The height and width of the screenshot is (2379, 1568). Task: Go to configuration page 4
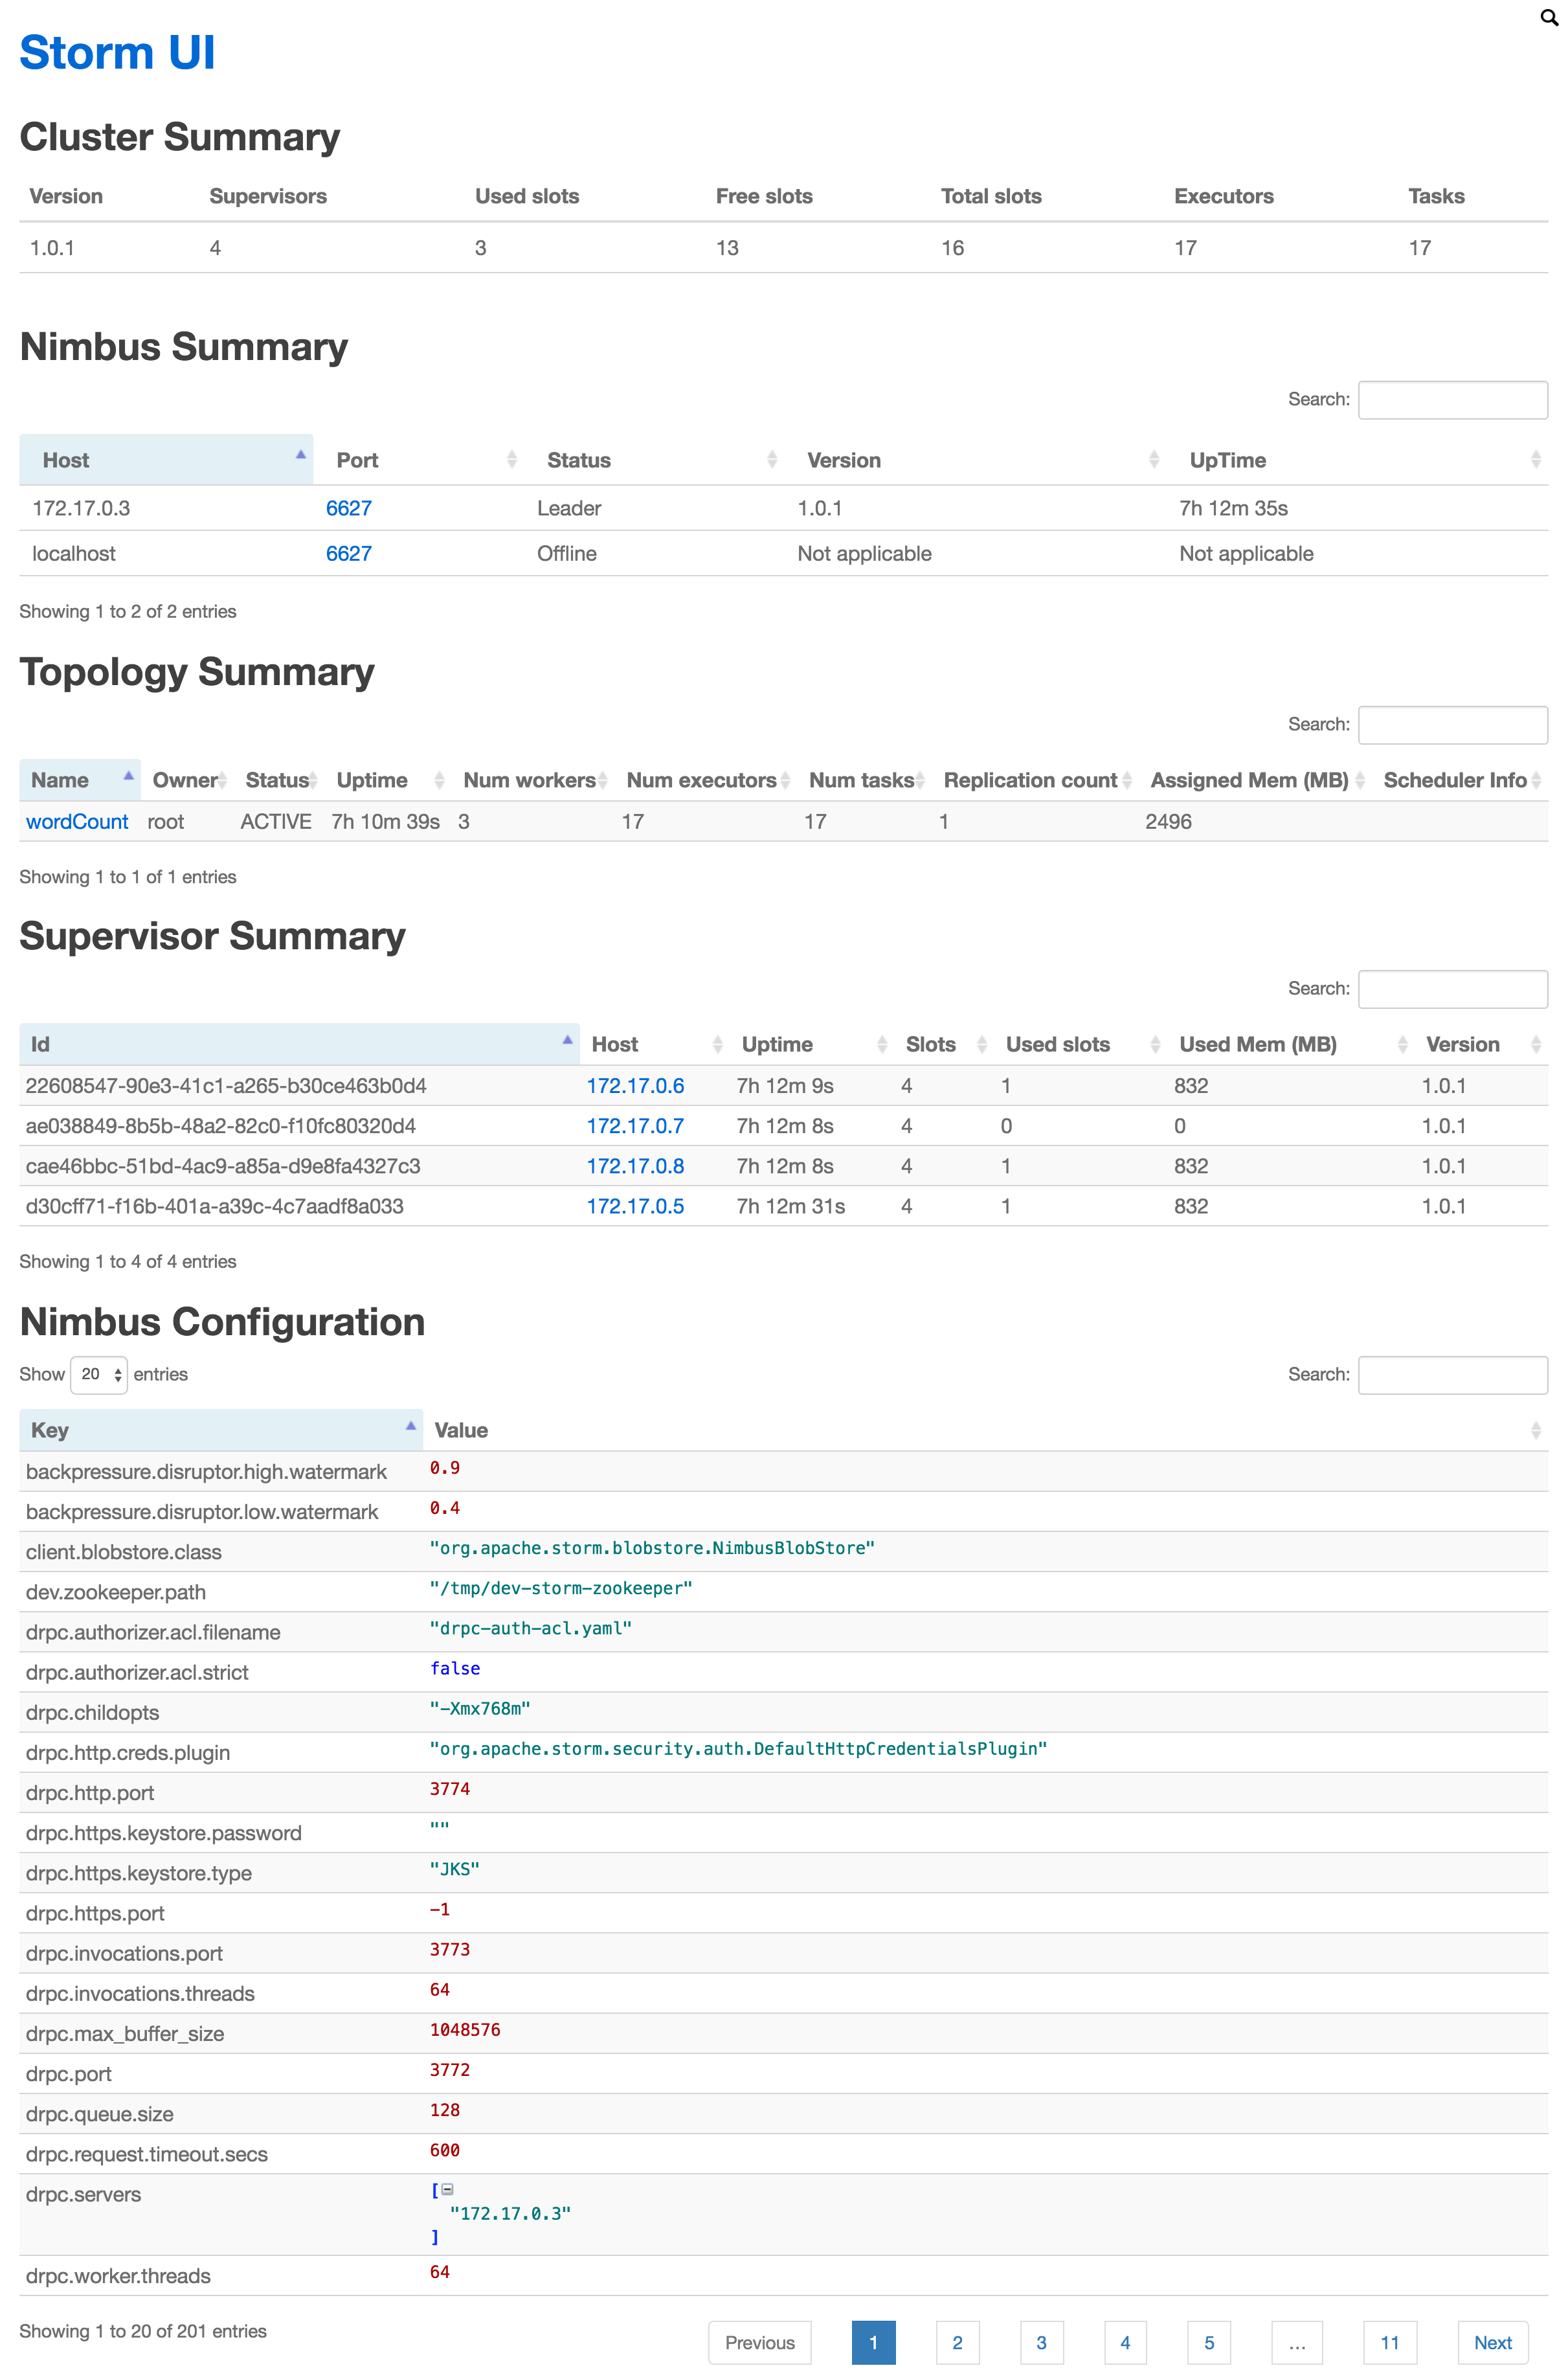[x=1125, y=2342]
